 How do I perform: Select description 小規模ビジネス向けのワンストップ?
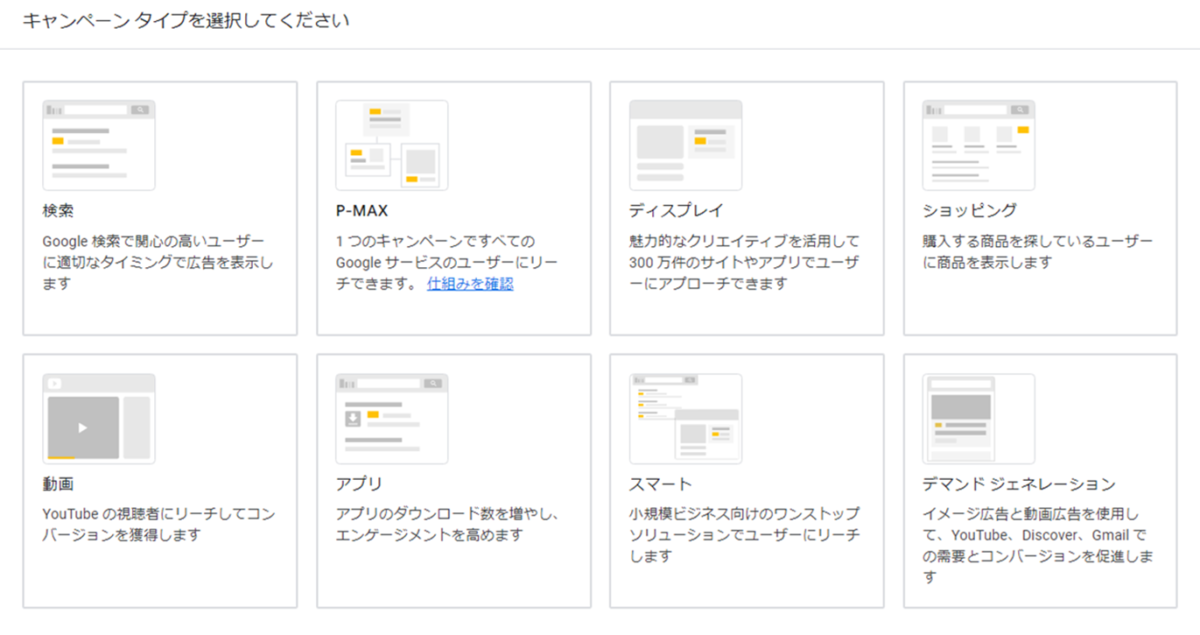[744, 535]
